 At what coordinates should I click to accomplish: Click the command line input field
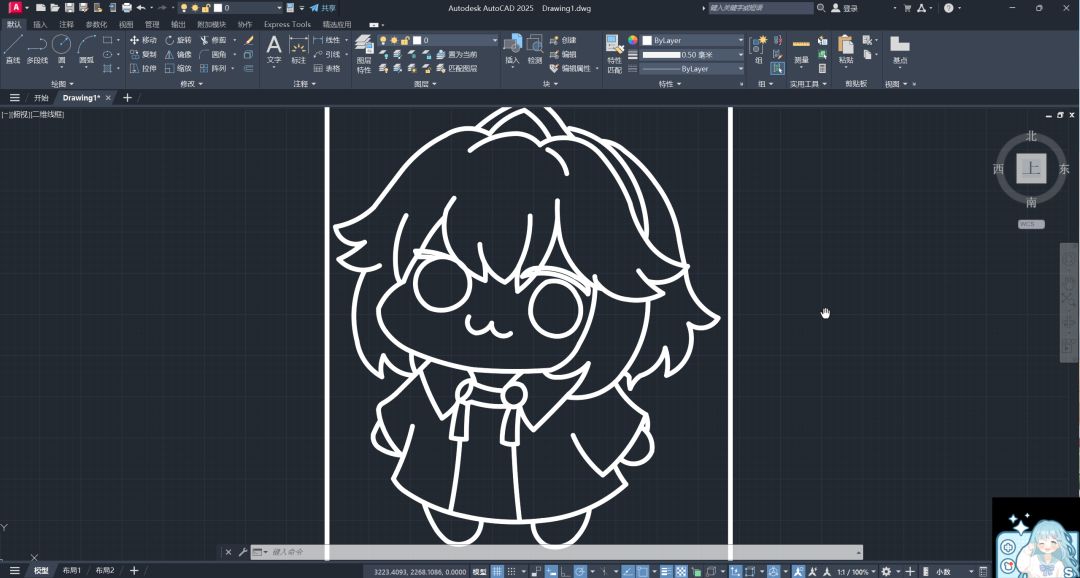(x=557, y=552)
